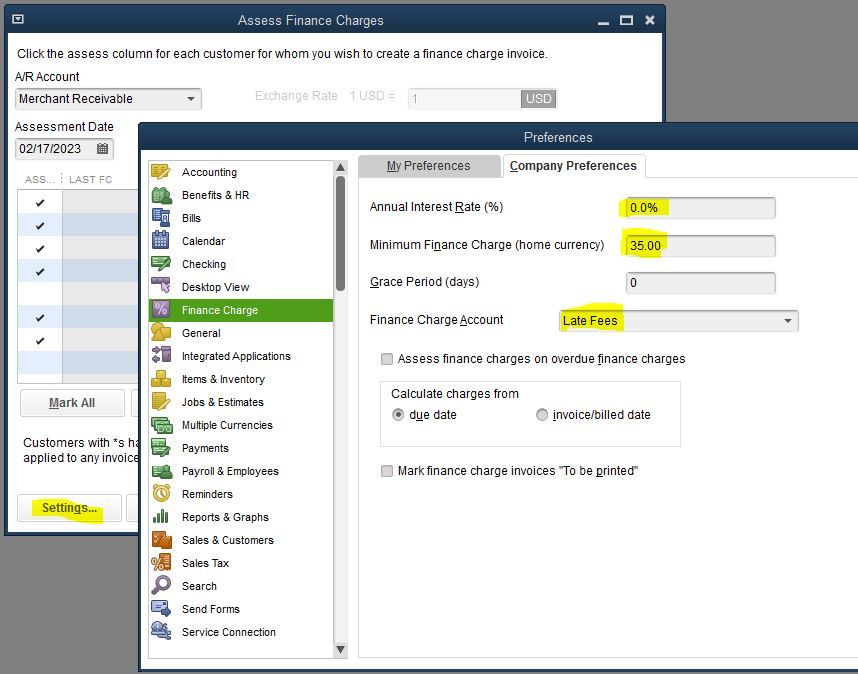Click the ASS... column header
Image resolution: width=858 pixels, height=674 pixels.
39,179
